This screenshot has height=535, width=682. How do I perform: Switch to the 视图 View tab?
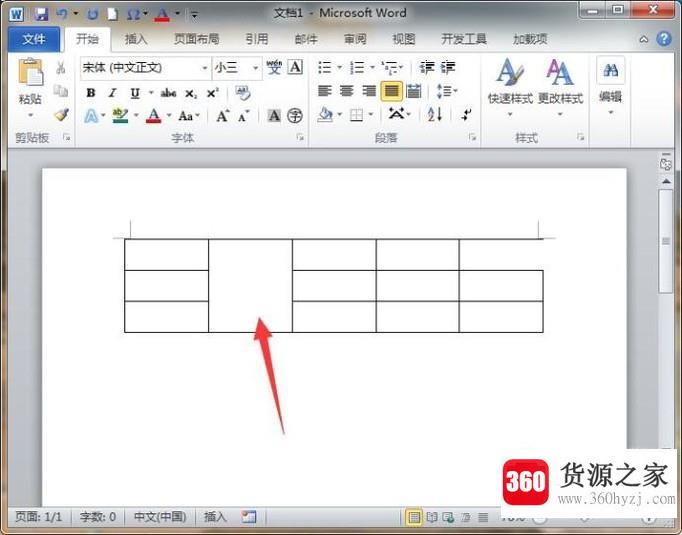404,39
